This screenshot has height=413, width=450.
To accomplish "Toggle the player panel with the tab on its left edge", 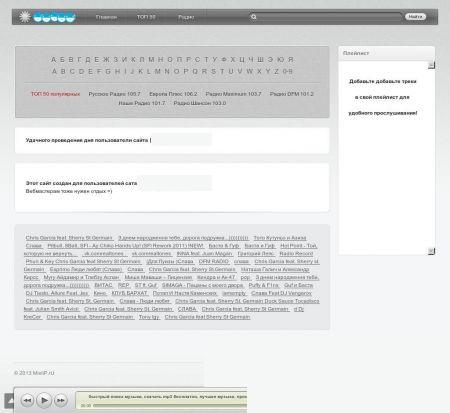I will click(9, 400).
